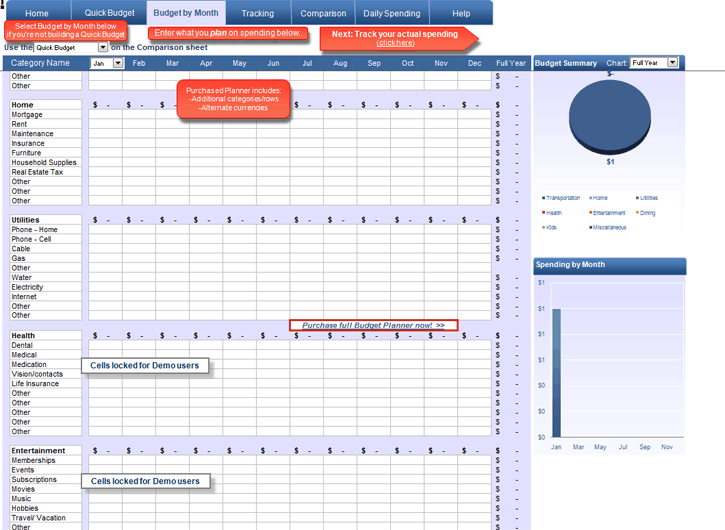The width and height of the screenshot is (725, 530).
Task: Select the Phone - Cell row
Action: [45, 239]
